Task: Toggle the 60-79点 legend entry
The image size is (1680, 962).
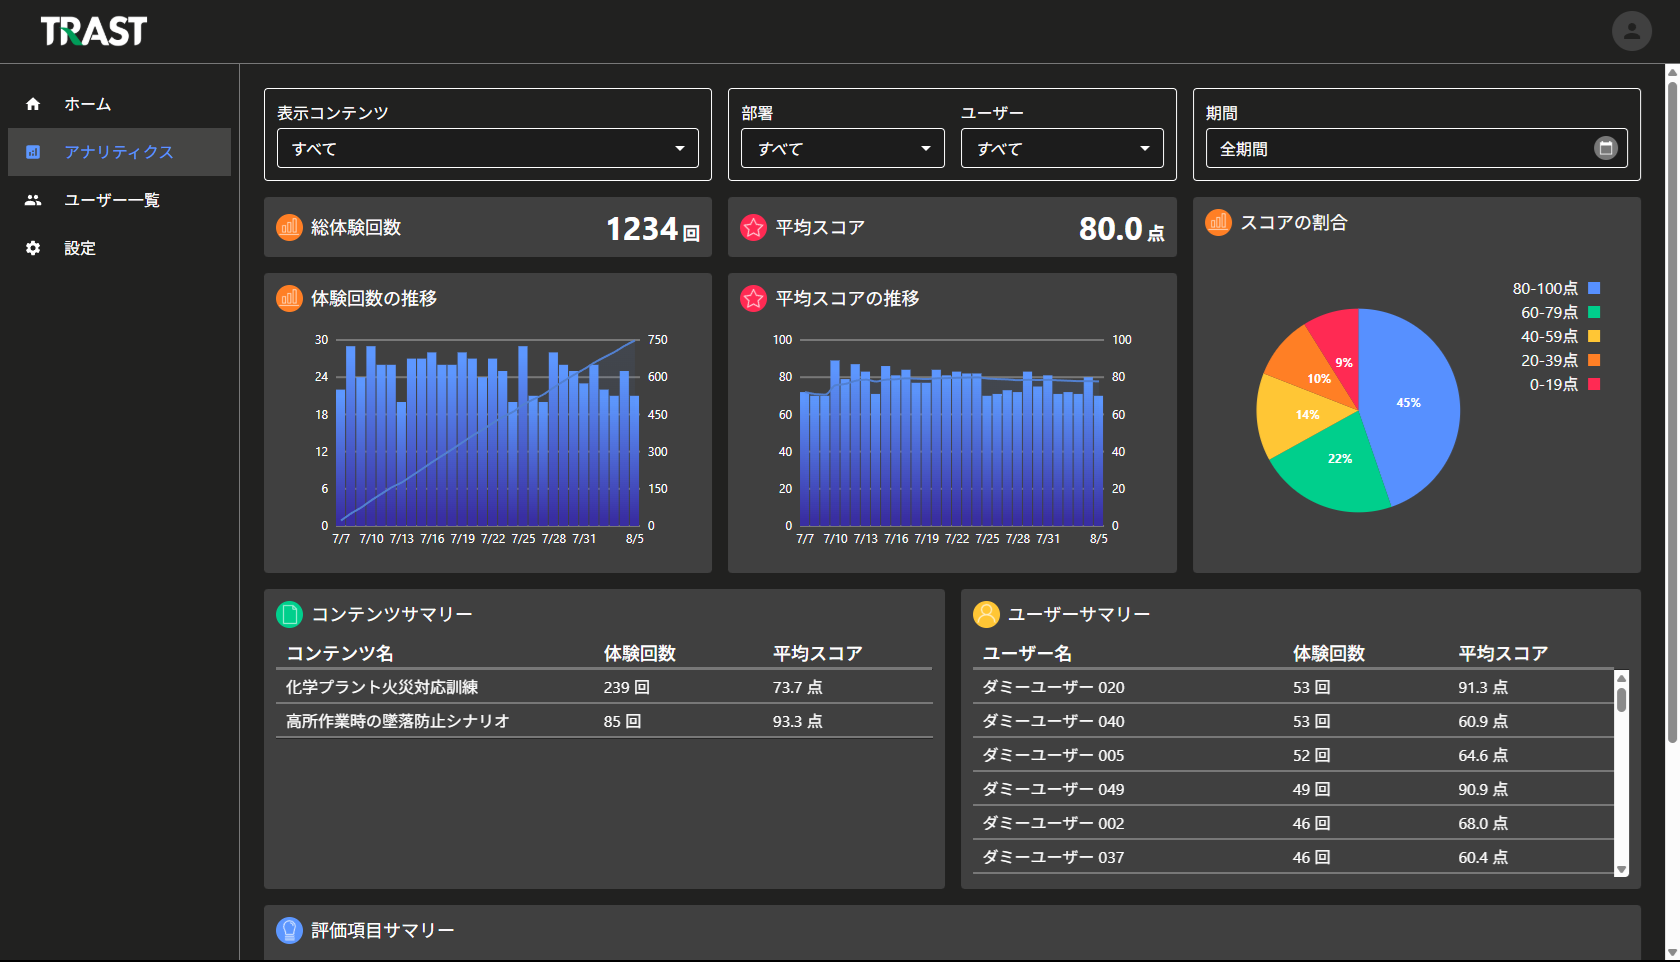Action: [x=1559, y=312]
